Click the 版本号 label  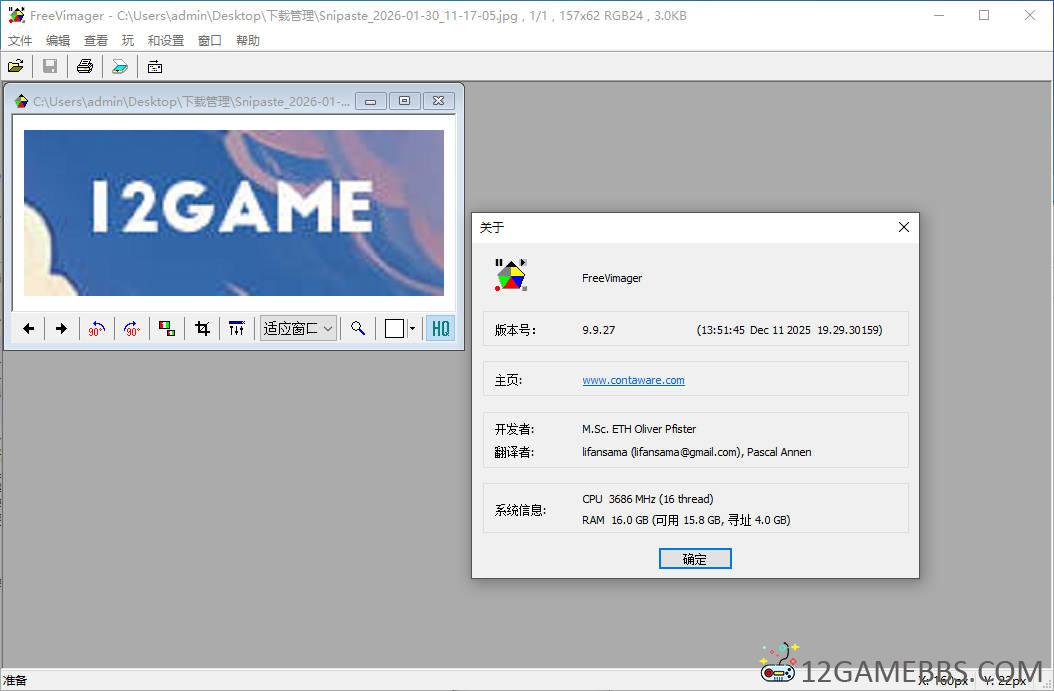[x=515, y=330]
